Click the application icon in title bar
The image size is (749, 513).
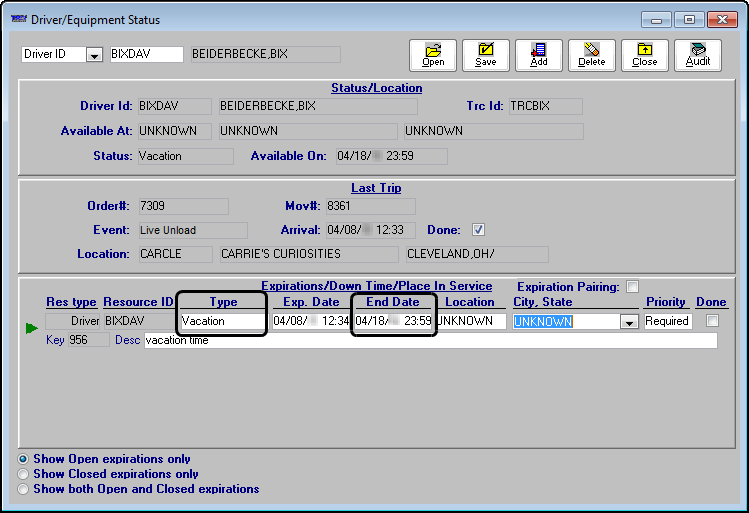point(17,20)
